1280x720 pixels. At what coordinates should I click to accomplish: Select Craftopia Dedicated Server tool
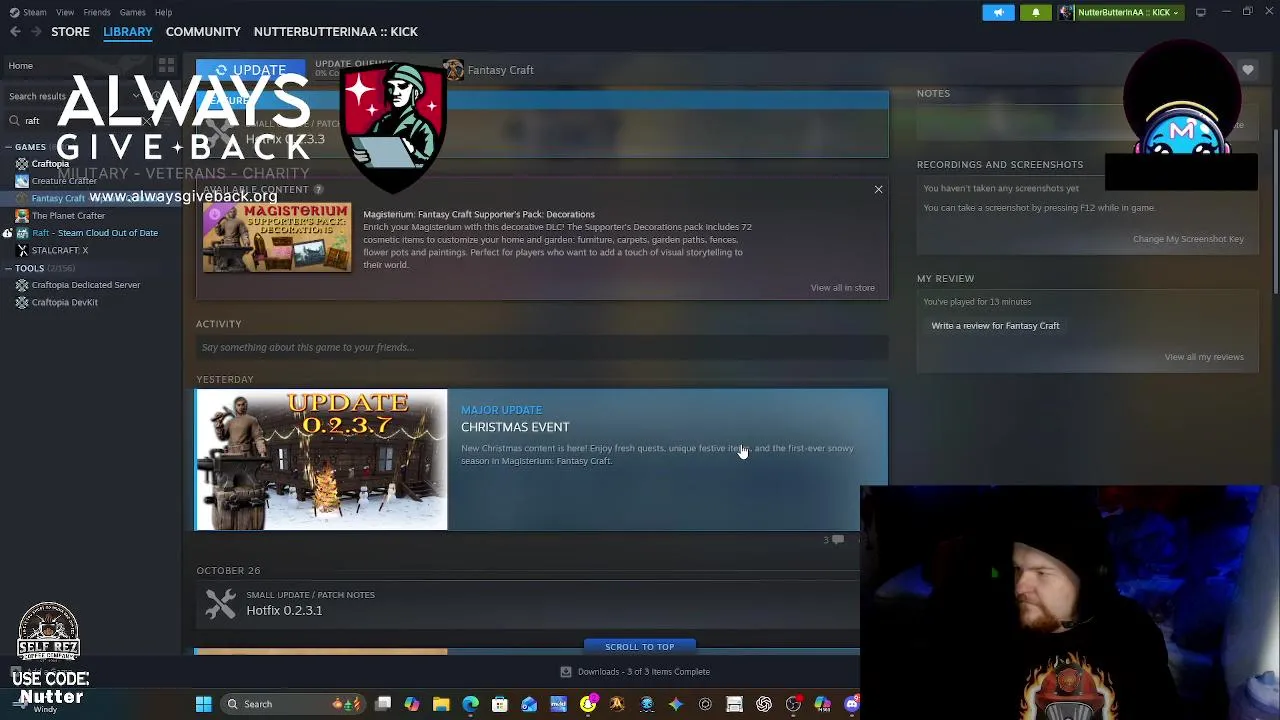tap(86, 285)
